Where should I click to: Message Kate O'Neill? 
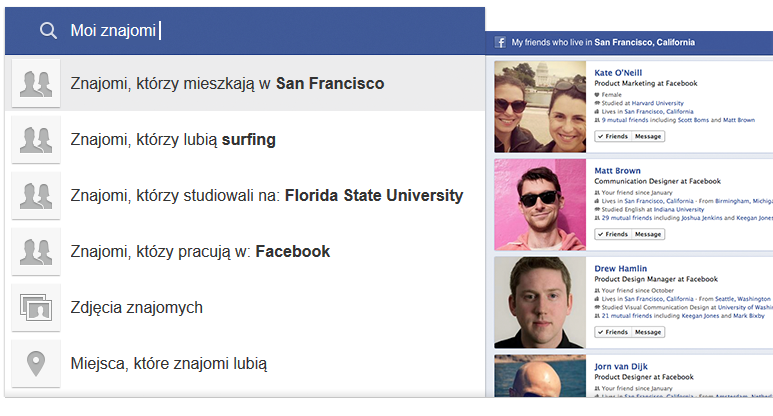(648, 136)
